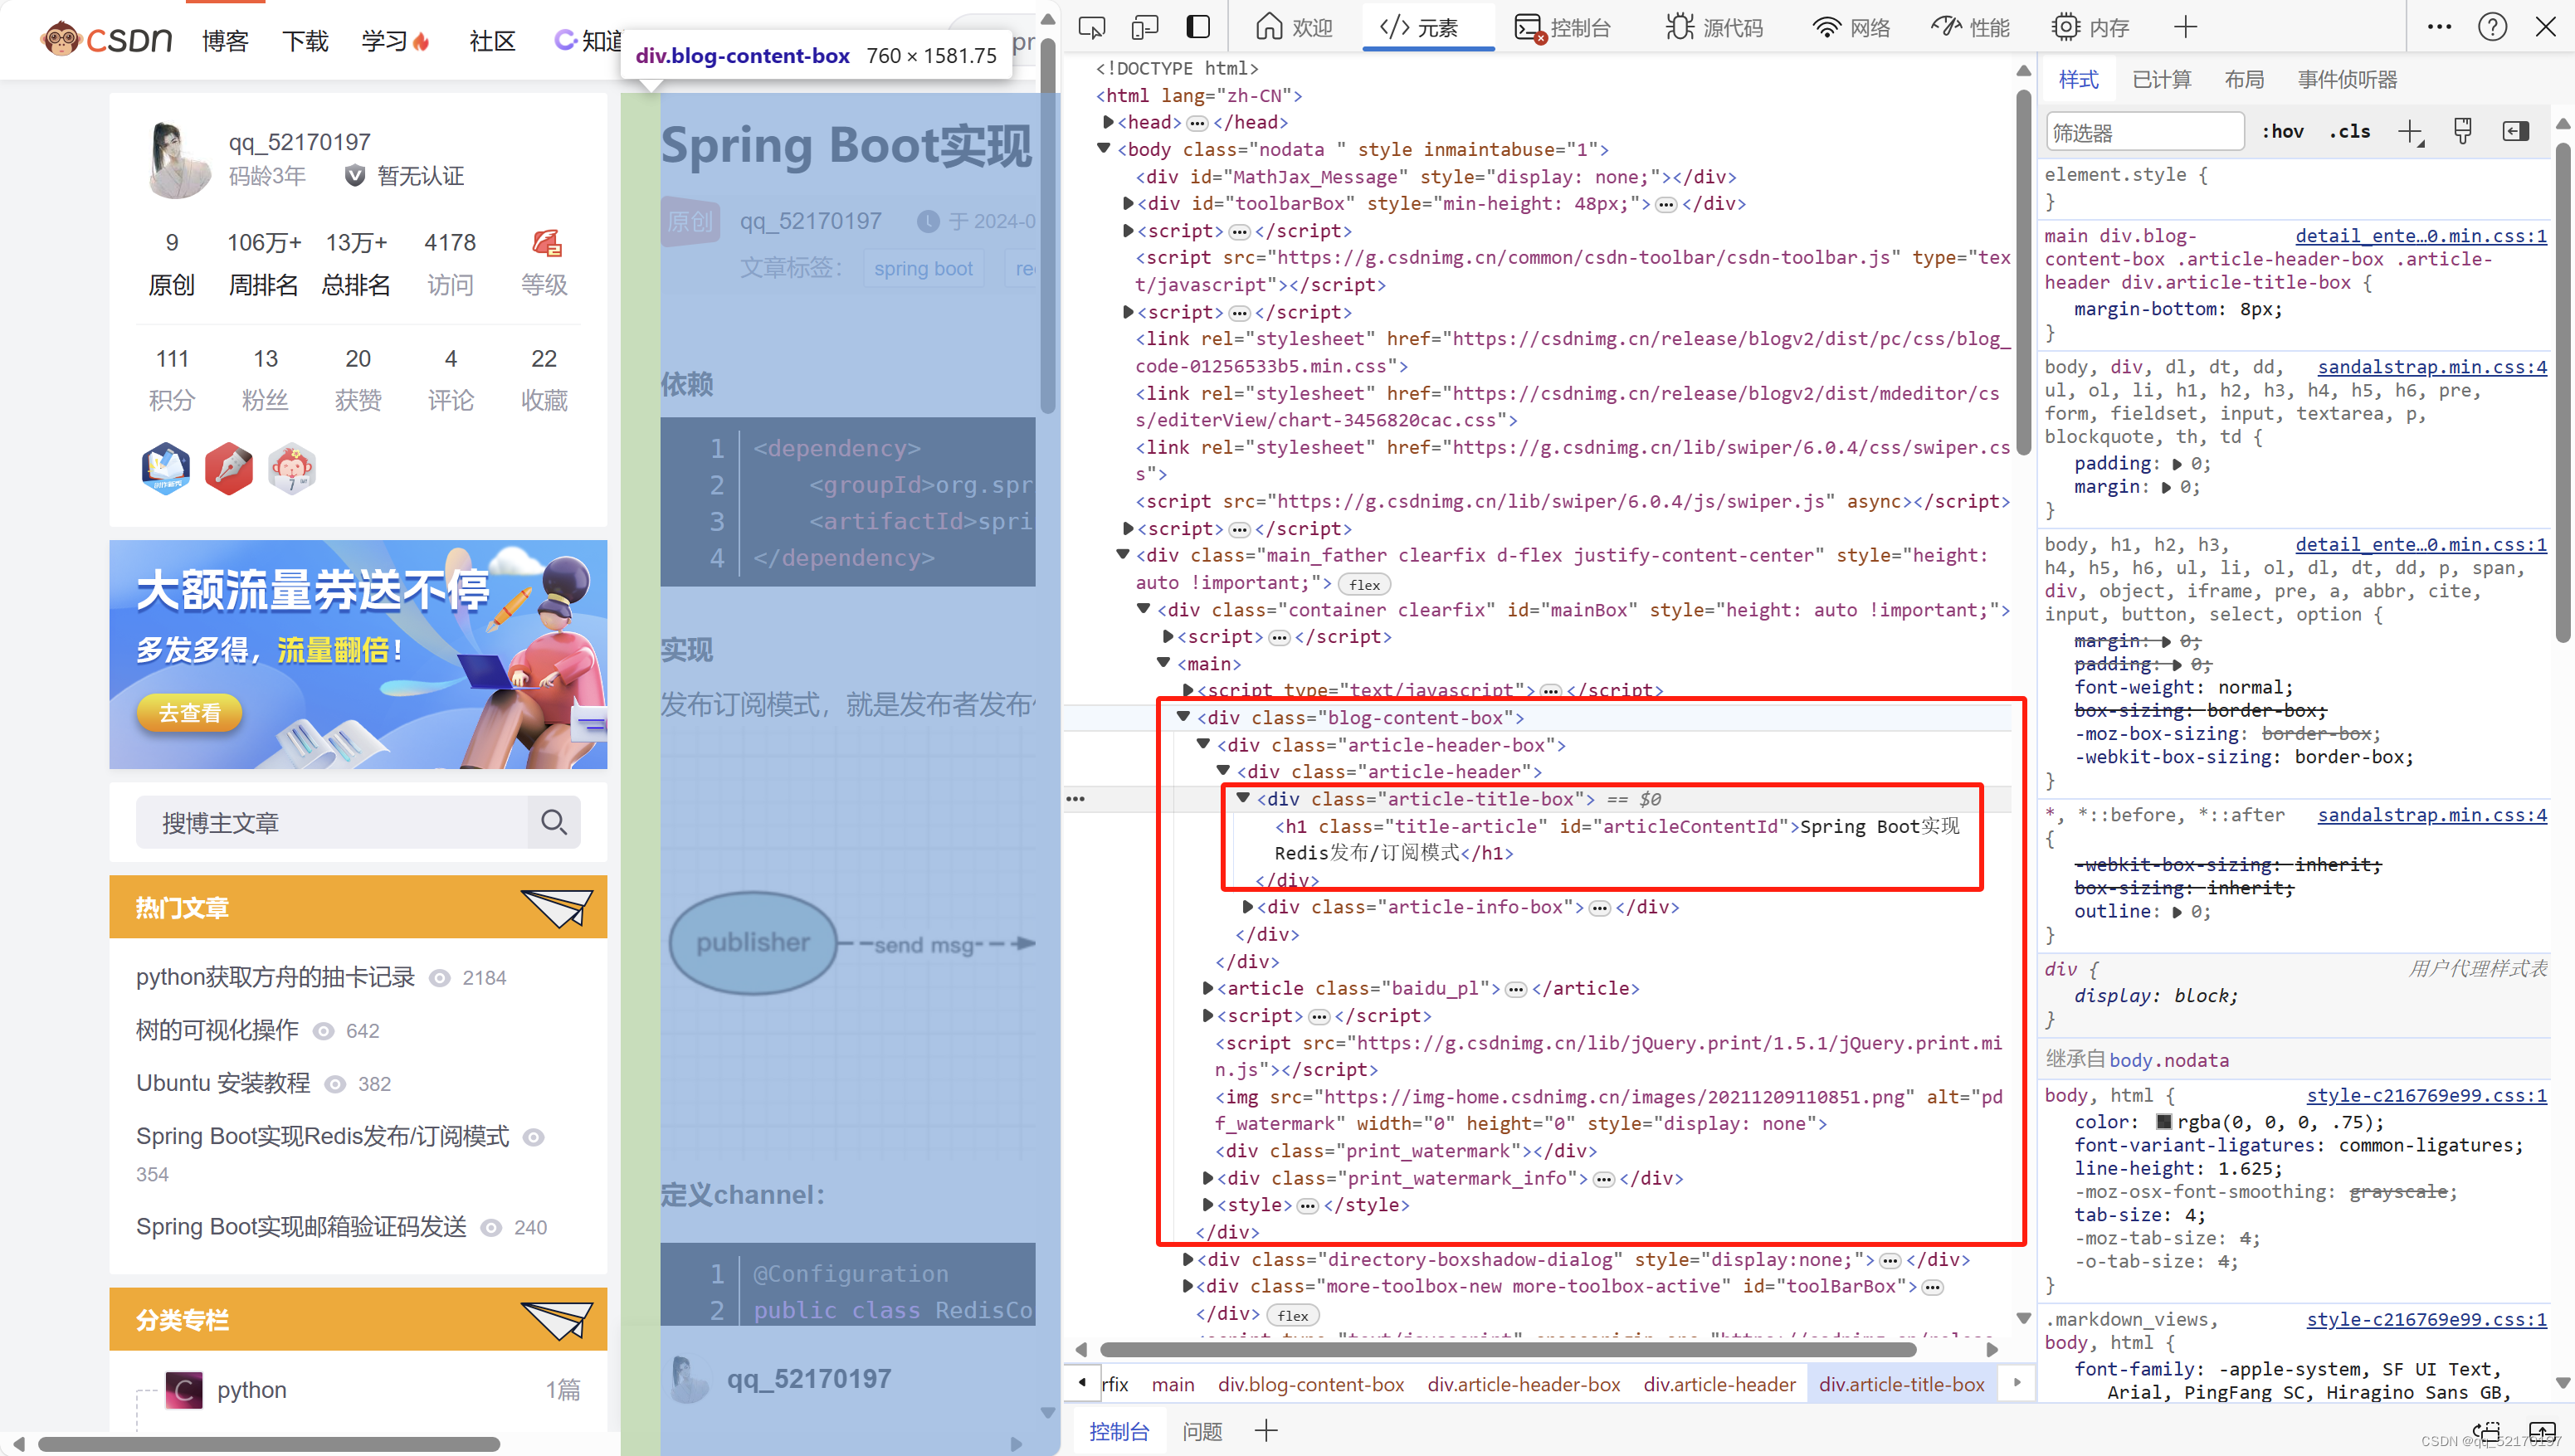The width and height of the screenshot is (2575, 1456).
Task: Toggle the computed styles sidebar icon
Action: pos(2516,132)
